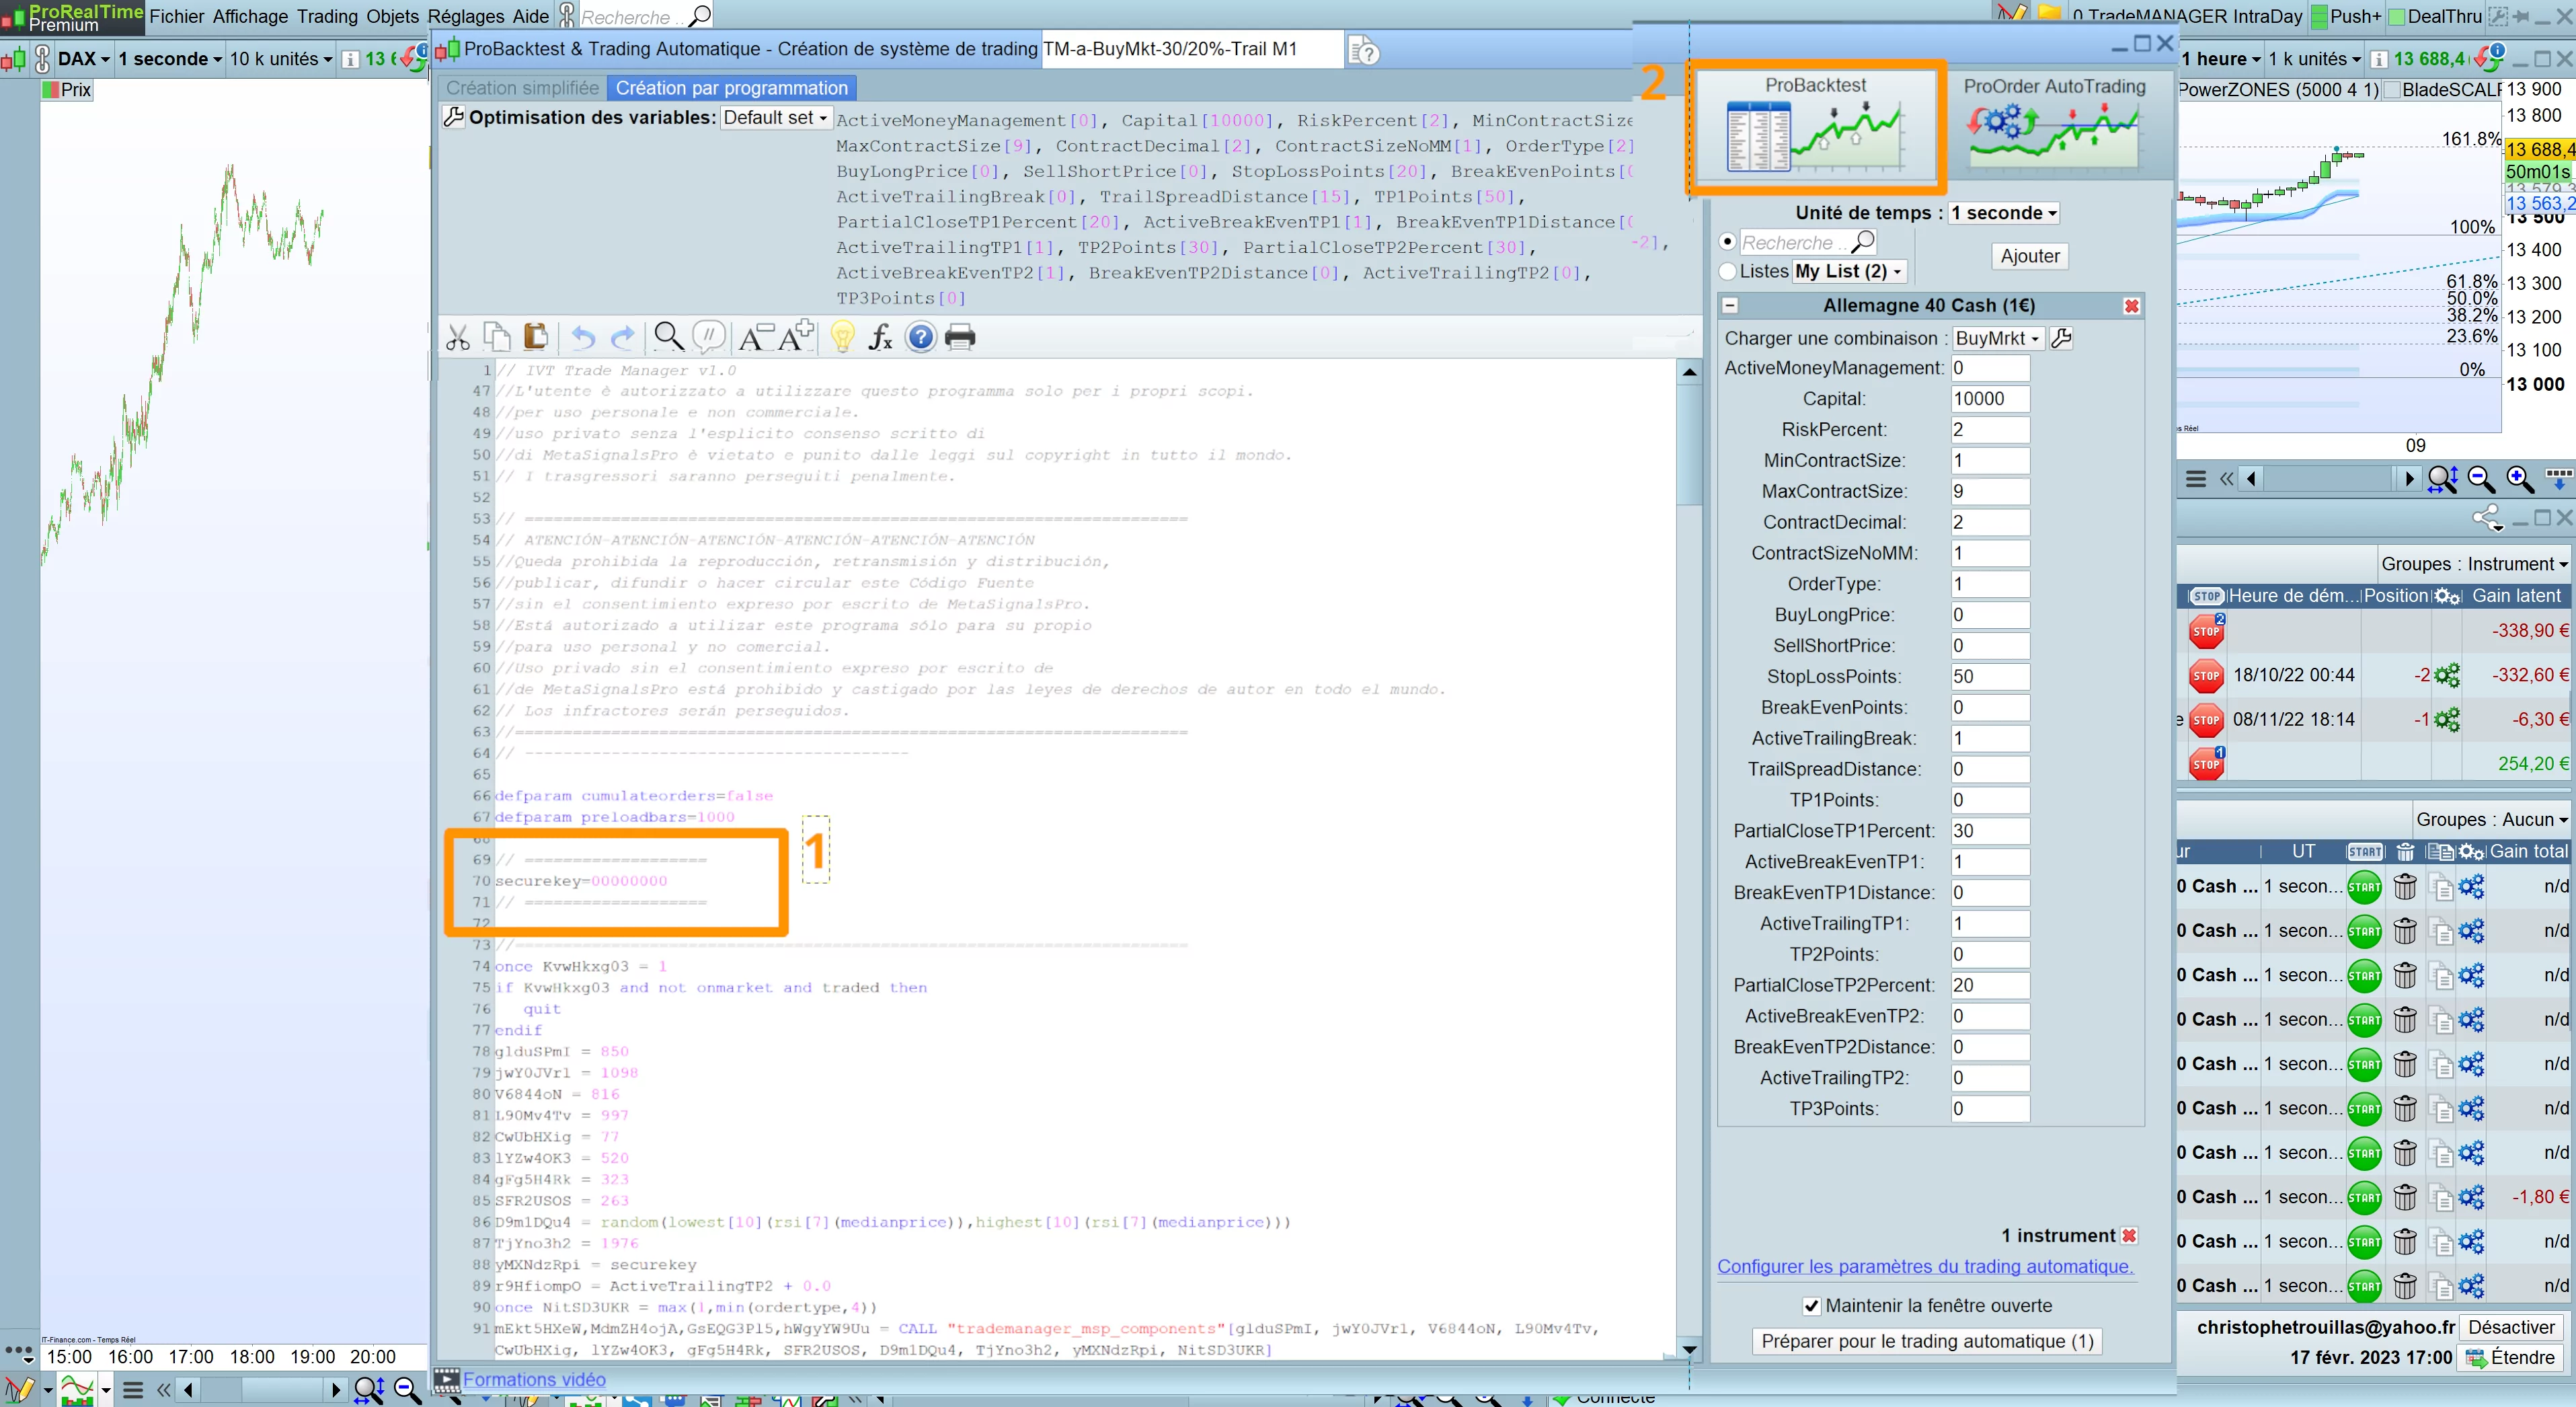The image size is (2576, 1407).
Task: Undo last edit with the undo arrow
Action: (x=583, y=338)
